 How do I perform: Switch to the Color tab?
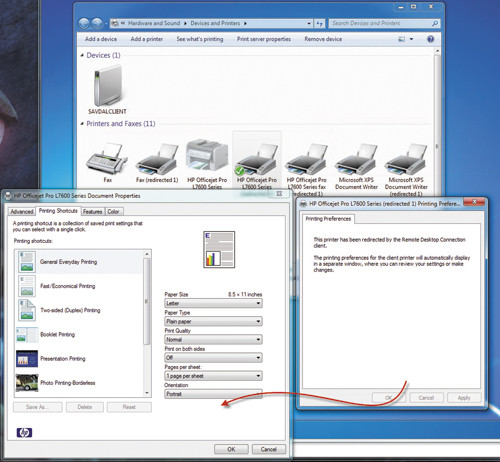click(114, 212)
